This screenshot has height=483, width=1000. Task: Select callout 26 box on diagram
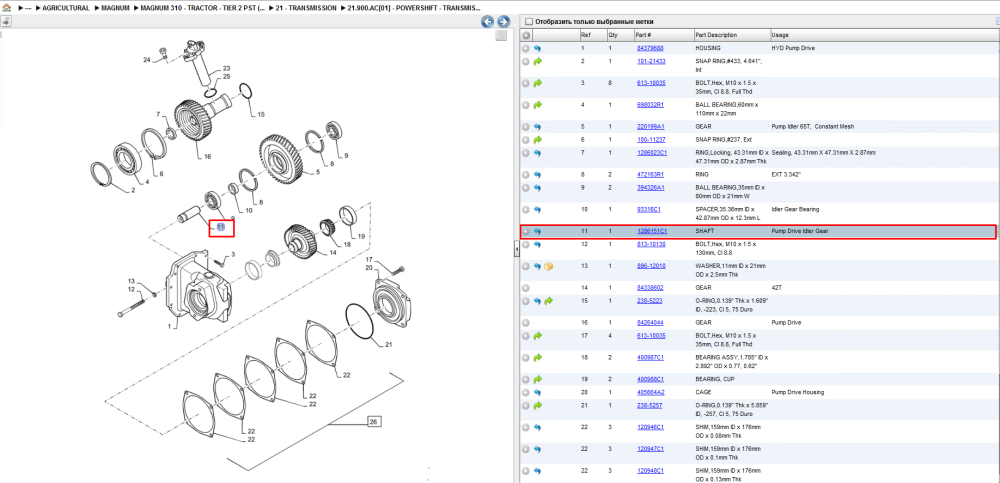click(x=374, y=421)
